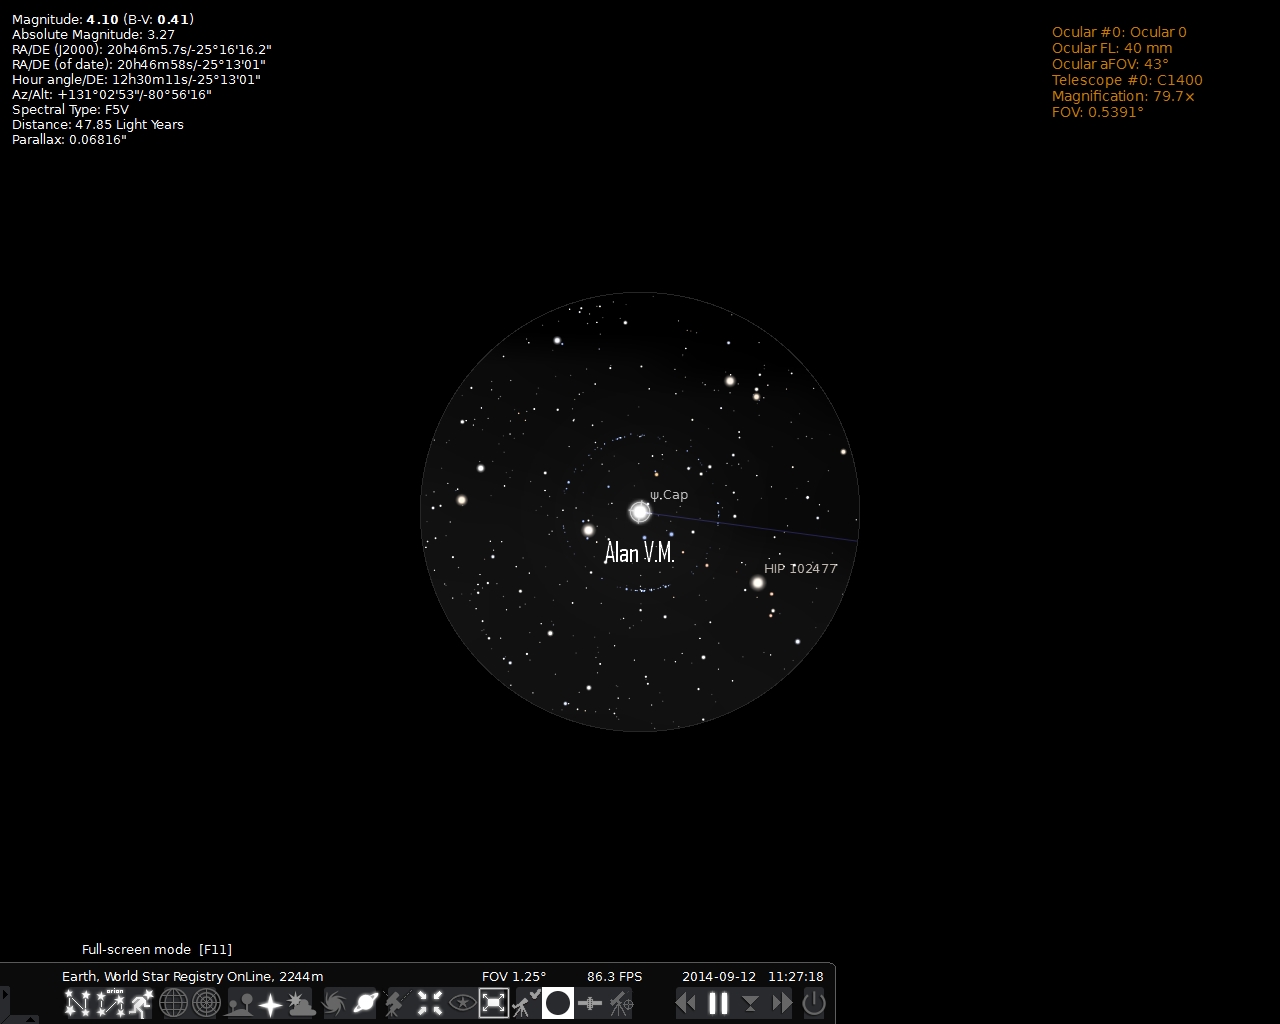
Task: Toggle constellation lines display
Action: tap(77, 1002)
